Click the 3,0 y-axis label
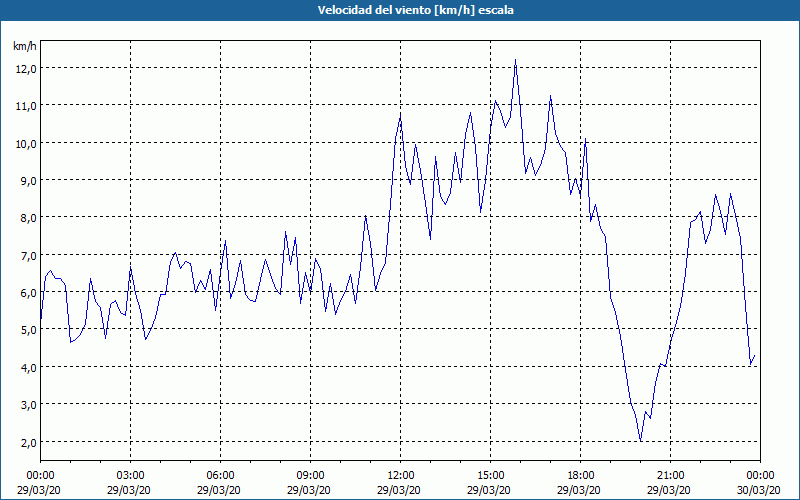Viewport: 800px width, 500px height. [28, 405]
